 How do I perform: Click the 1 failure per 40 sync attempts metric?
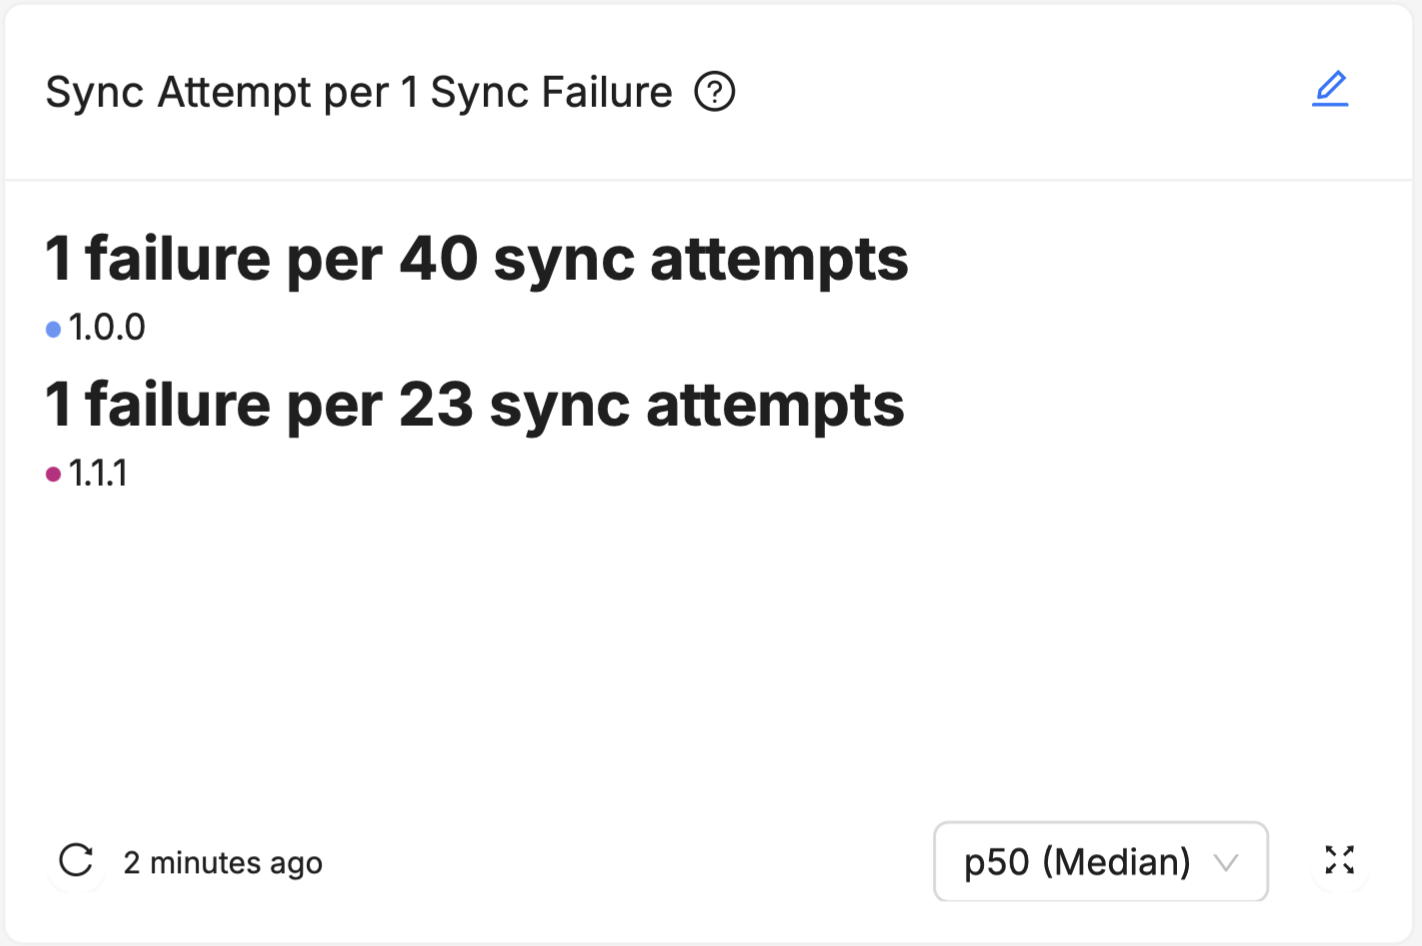click(x=476, y=258)
